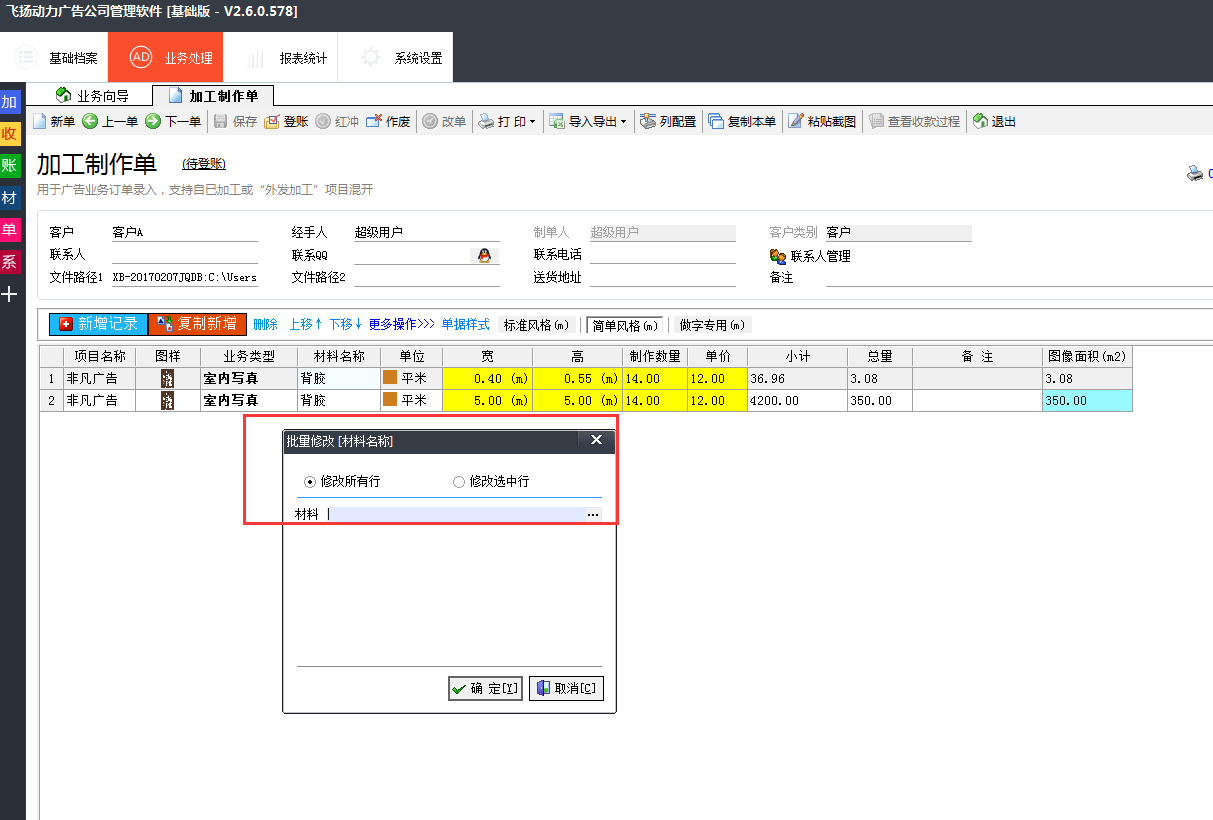Click the QQ penguin icon
The height and width of the screenshot is (820, 1213).
point(485,256)
